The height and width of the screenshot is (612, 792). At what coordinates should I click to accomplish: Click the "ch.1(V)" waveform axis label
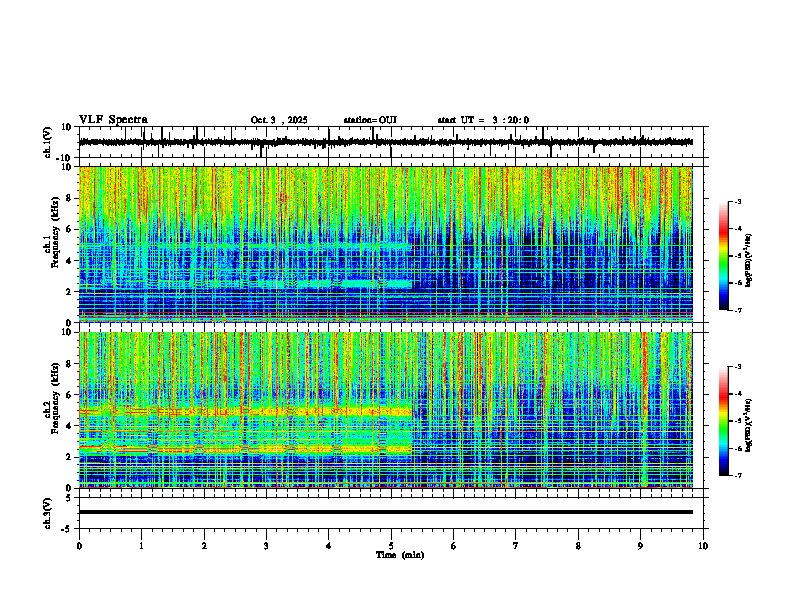click(x=48, y=142)
